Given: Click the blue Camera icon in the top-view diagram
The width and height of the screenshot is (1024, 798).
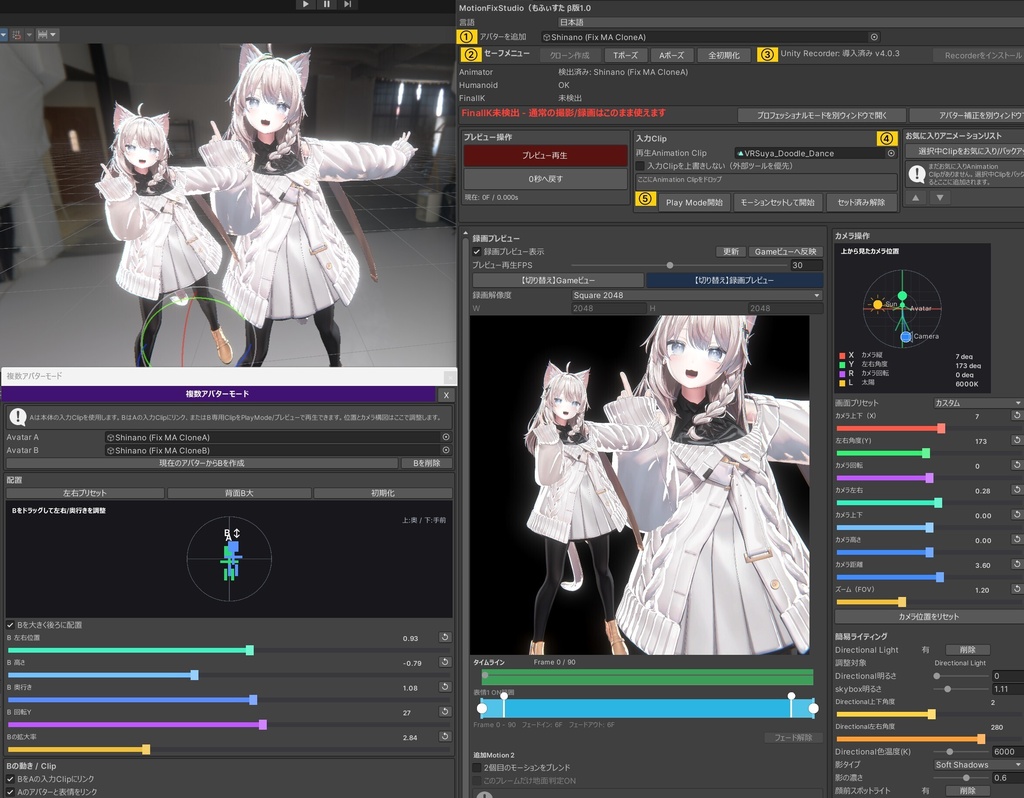Looking at the screenshot, I should (x=906, y=336).
